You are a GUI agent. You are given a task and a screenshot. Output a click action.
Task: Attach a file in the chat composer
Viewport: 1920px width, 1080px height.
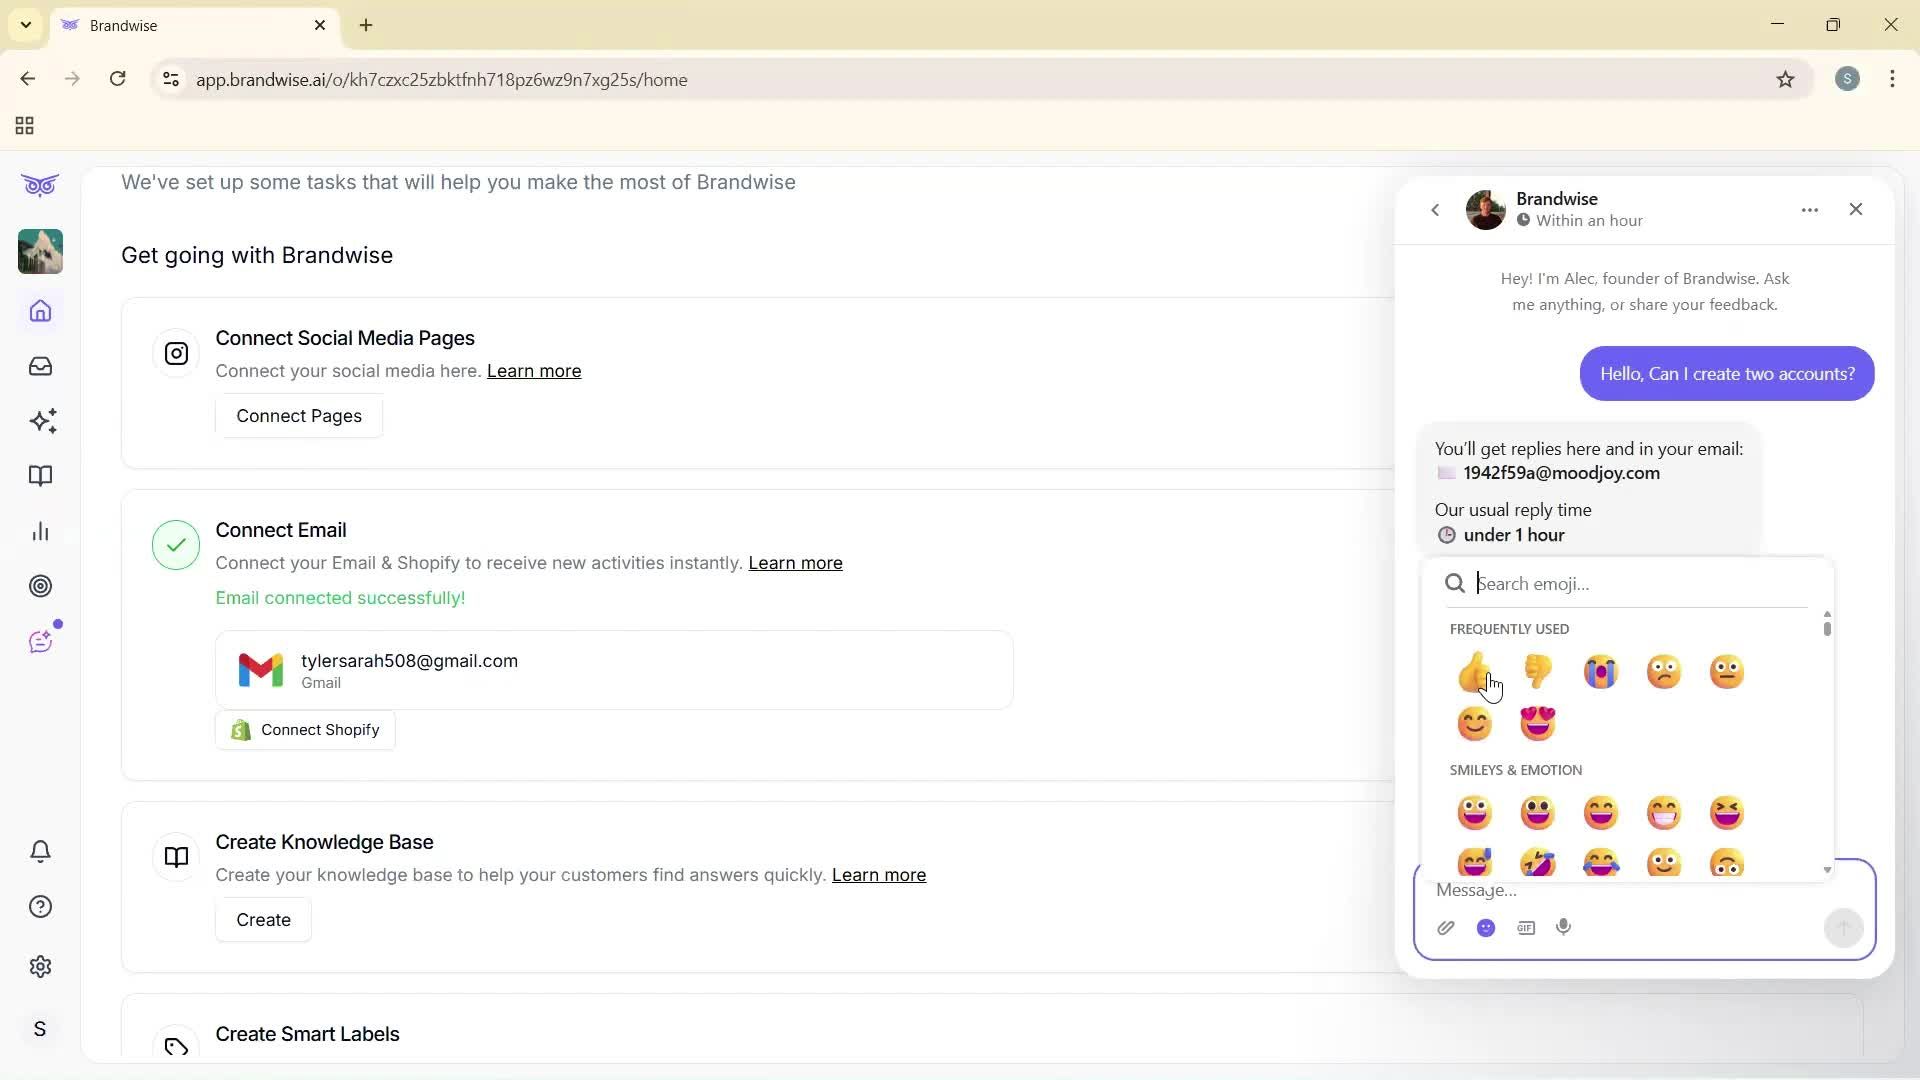pyautogui.click(x=1446, y=927)
